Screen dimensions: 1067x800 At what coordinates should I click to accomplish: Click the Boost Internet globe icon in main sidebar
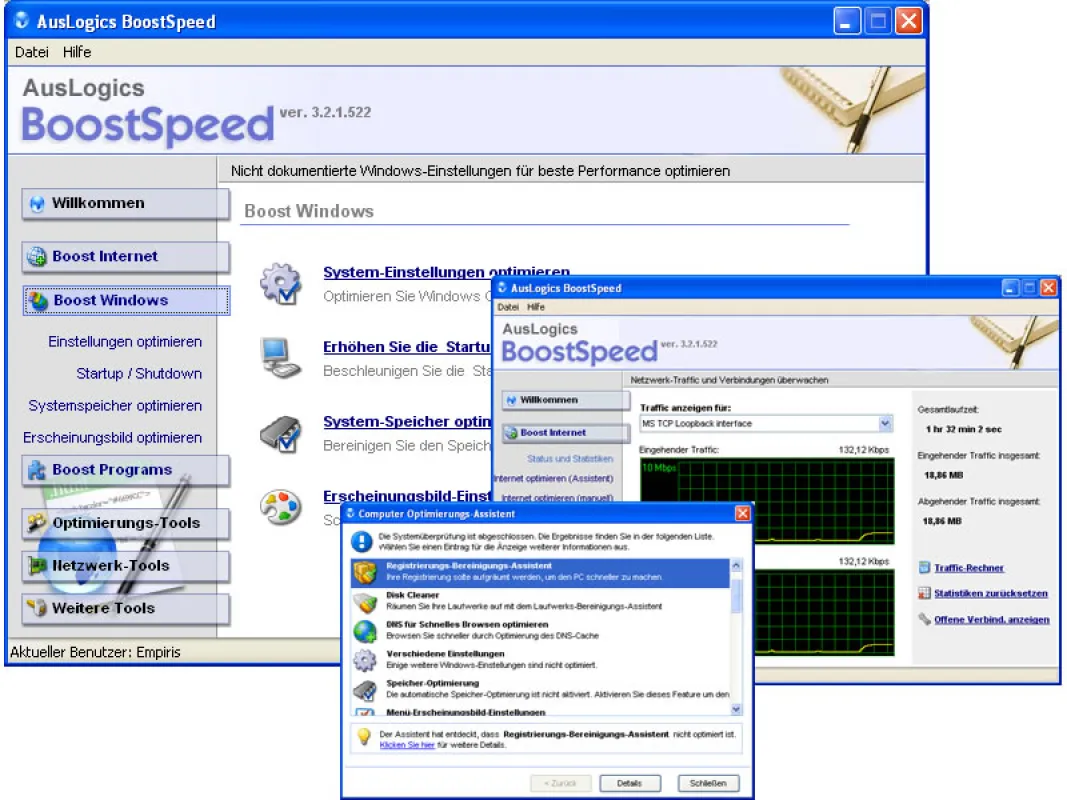click(37, 256)
